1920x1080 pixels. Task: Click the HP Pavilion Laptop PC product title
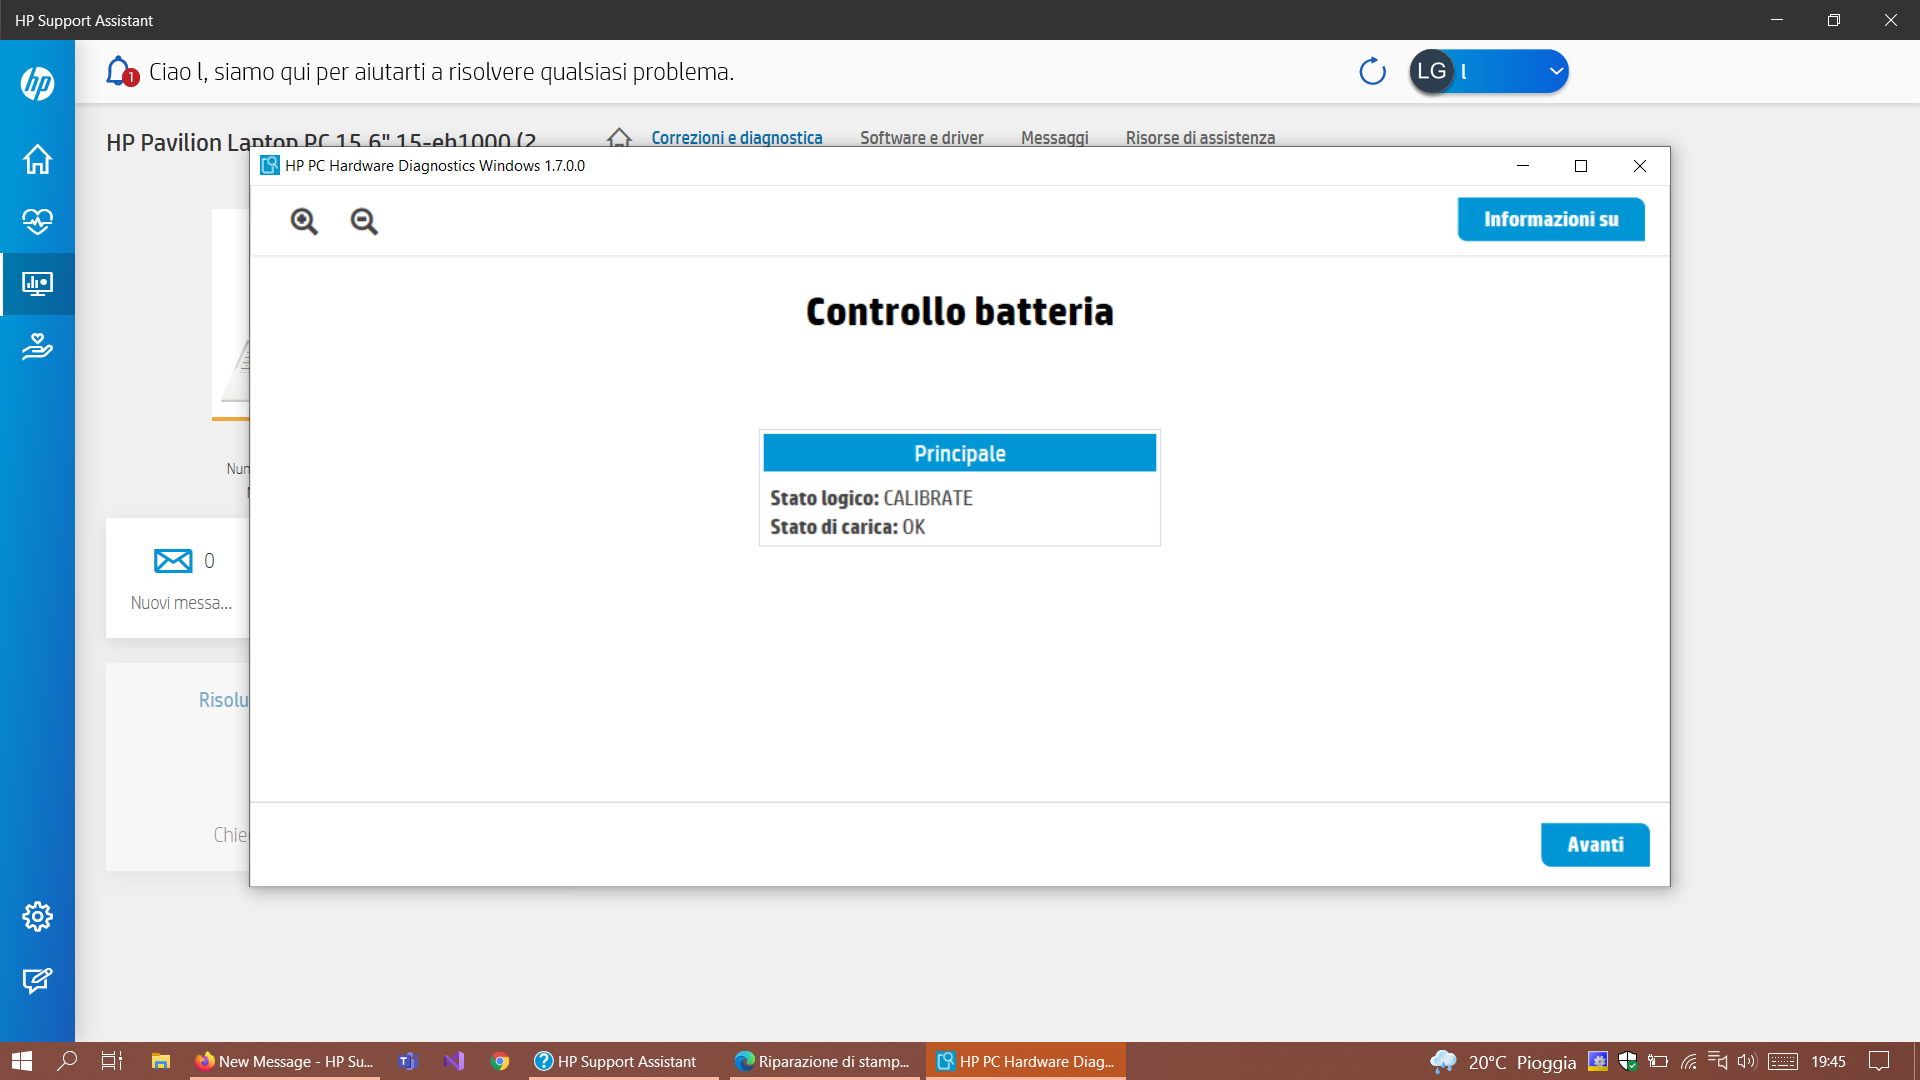coord(321,142)
